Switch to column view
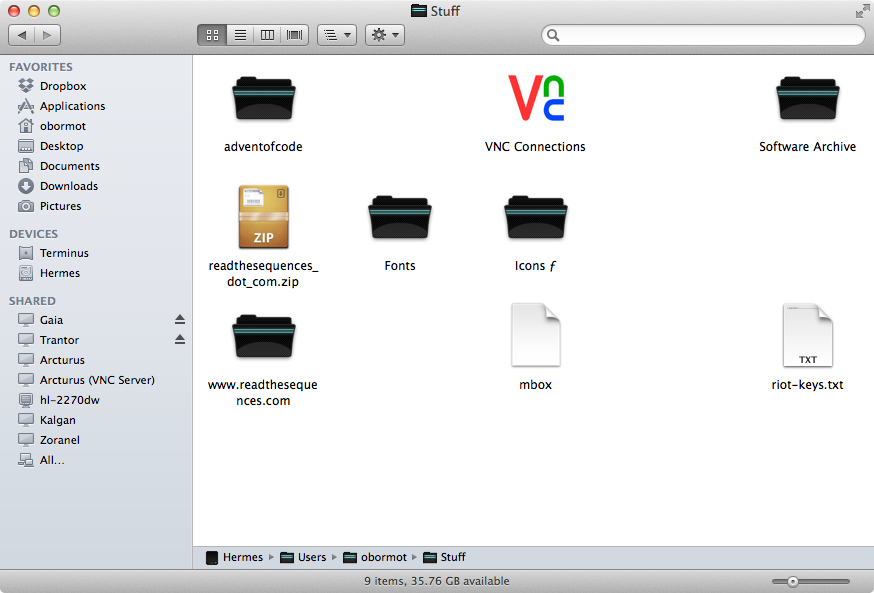The width and height of the screenshot is (874, 593). click(268, 35)
